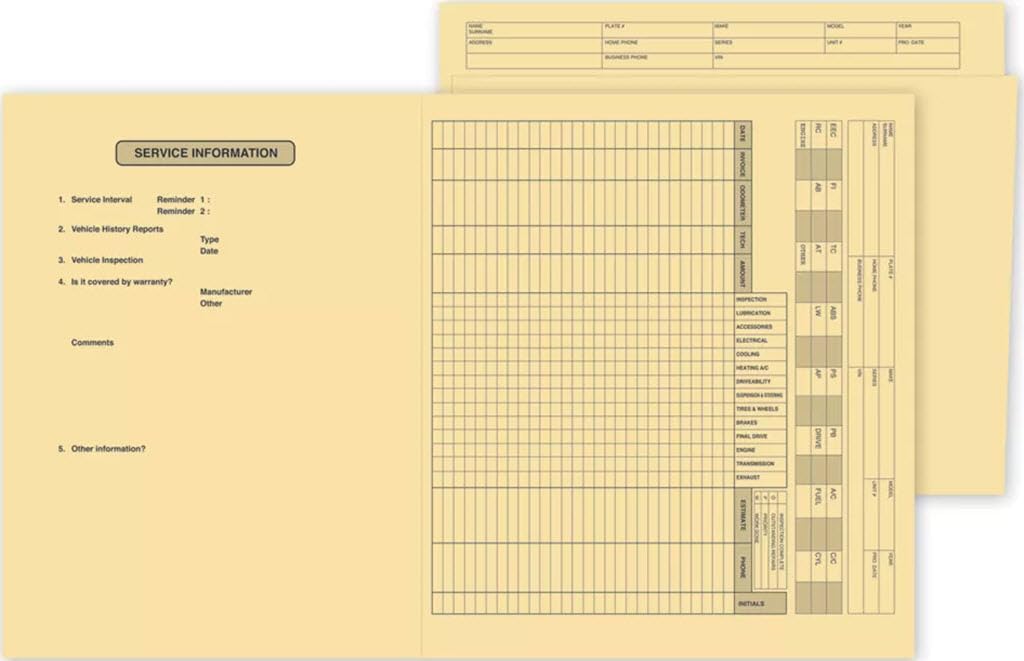Image resolution: width=1024 pixels, height=661 pixels.
Task: Click the FUEL code cell
Action: pos(818,502)
